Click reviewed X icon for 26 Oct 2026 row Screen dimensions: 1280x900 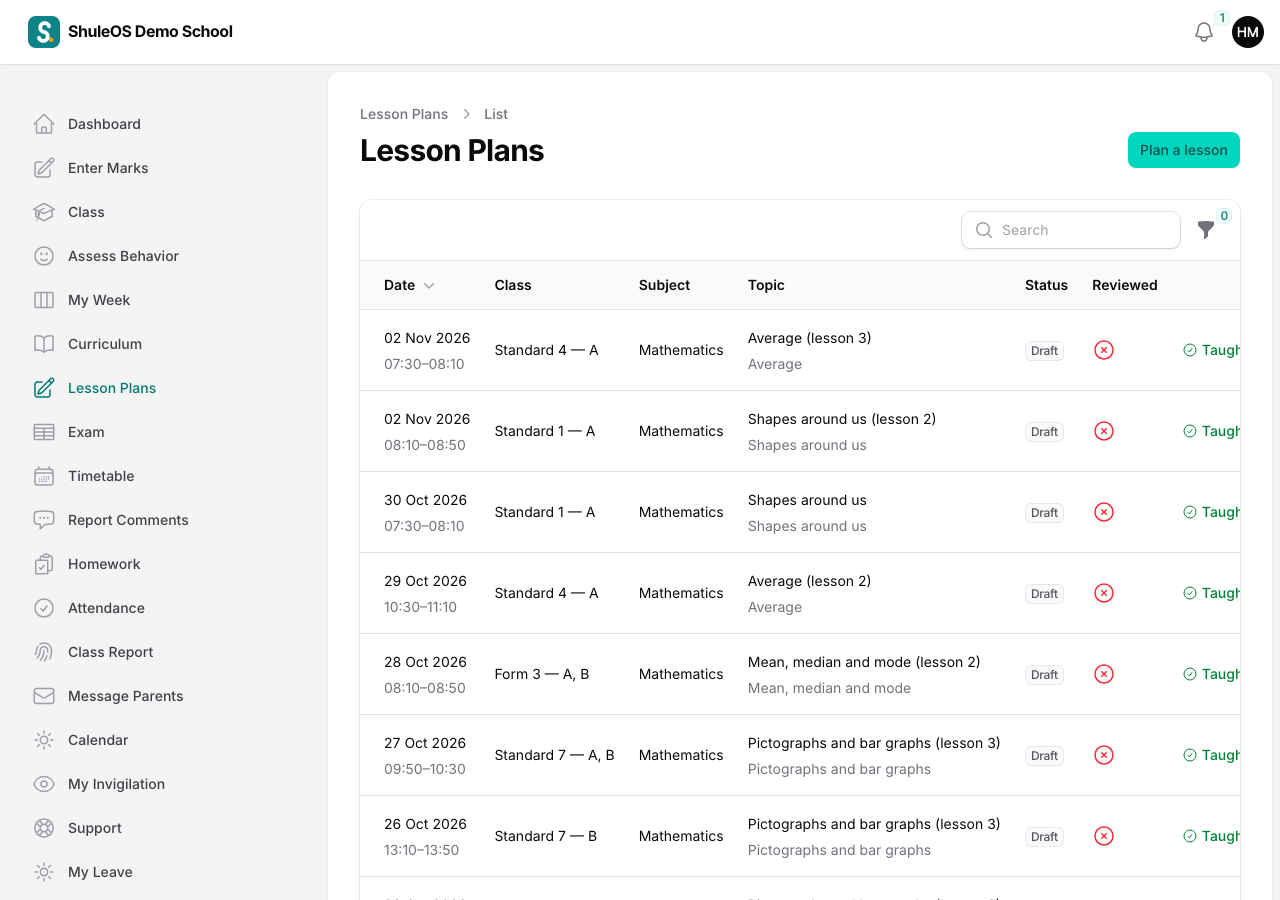point(1104,836)
